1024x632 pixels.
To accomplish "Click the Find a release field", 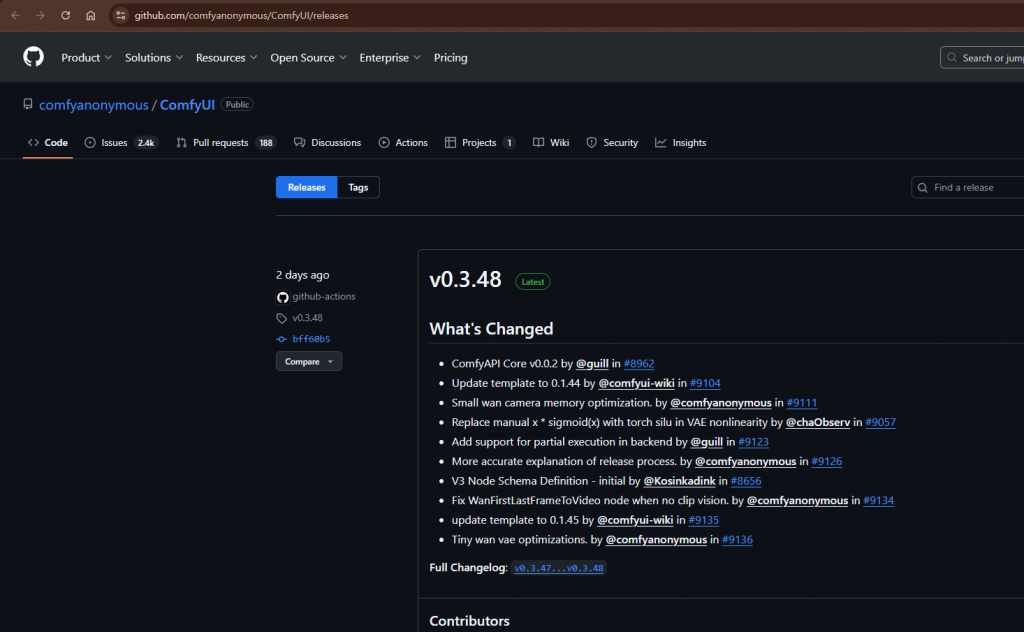I will click(968, 187).
